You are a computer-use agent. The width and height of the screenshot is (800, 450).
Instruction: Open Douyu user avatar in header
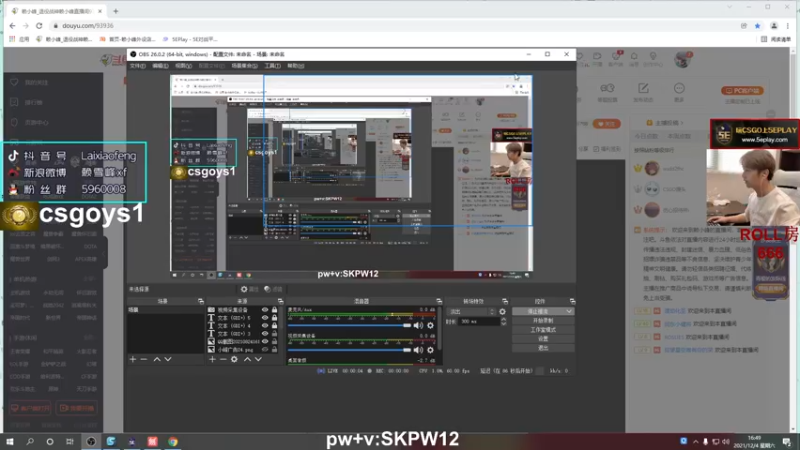(x=682, y=59)
